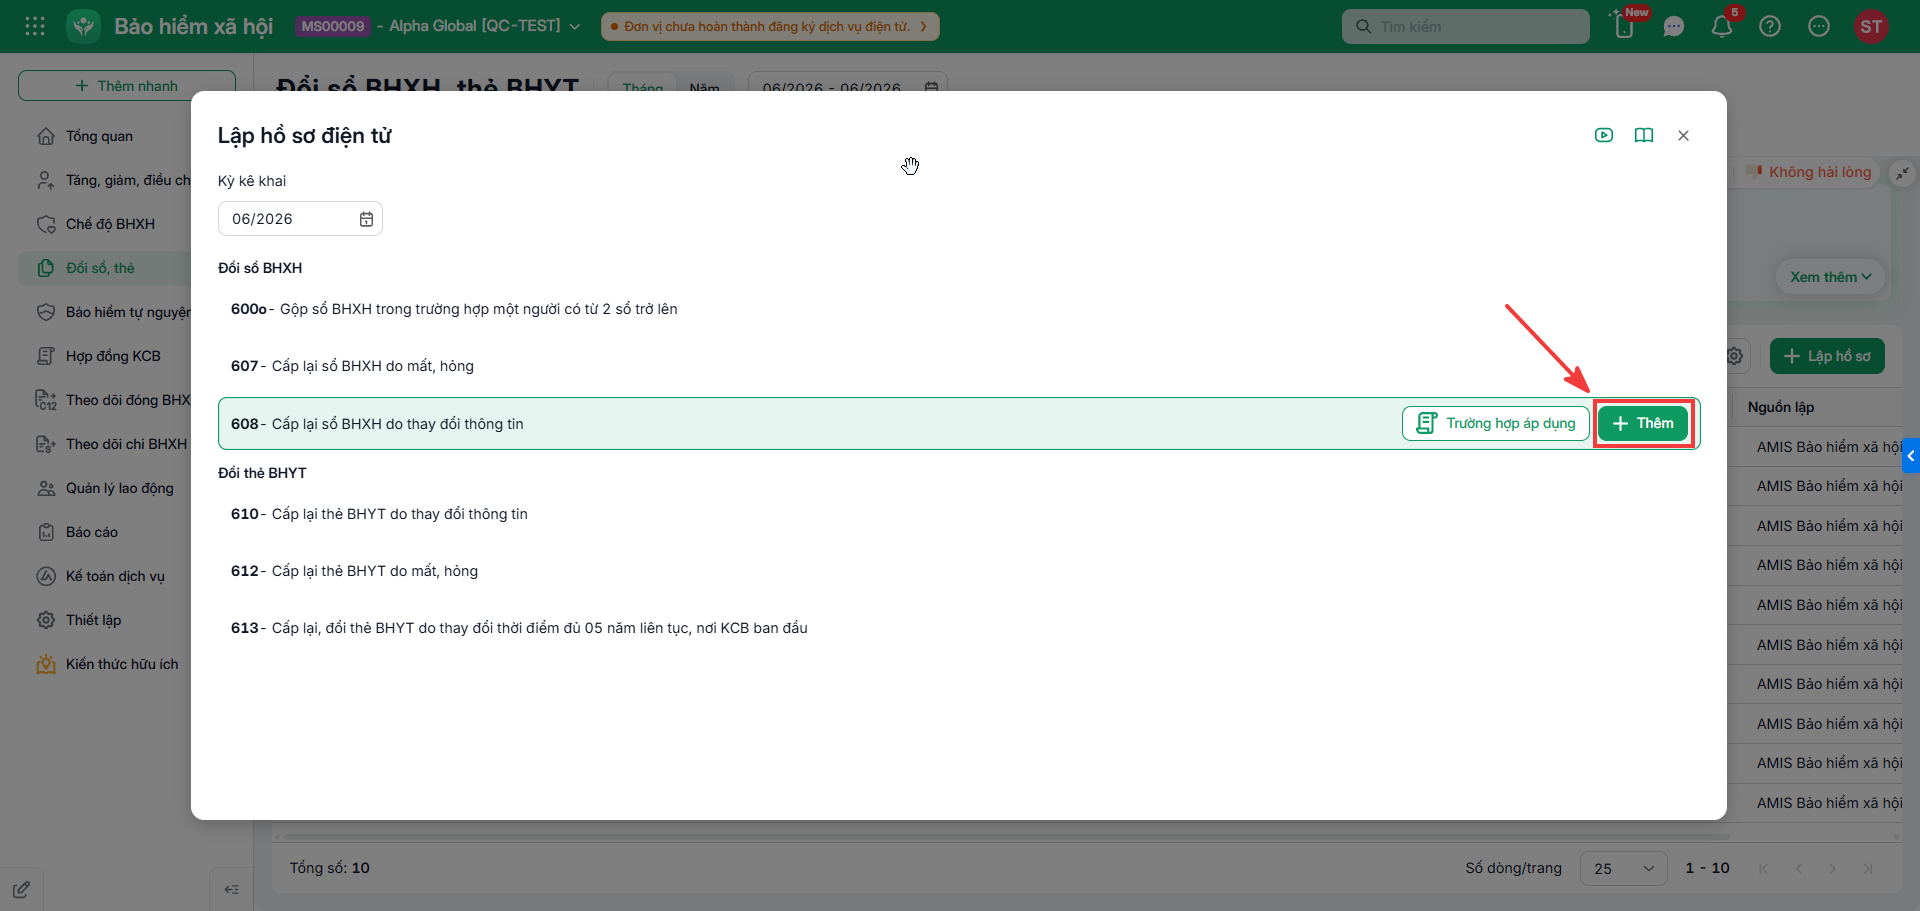Select 612 - Cấp lại thẻ BHYT do mất, hỏng
Screen dimensions: 1920x911
point(959,571)
